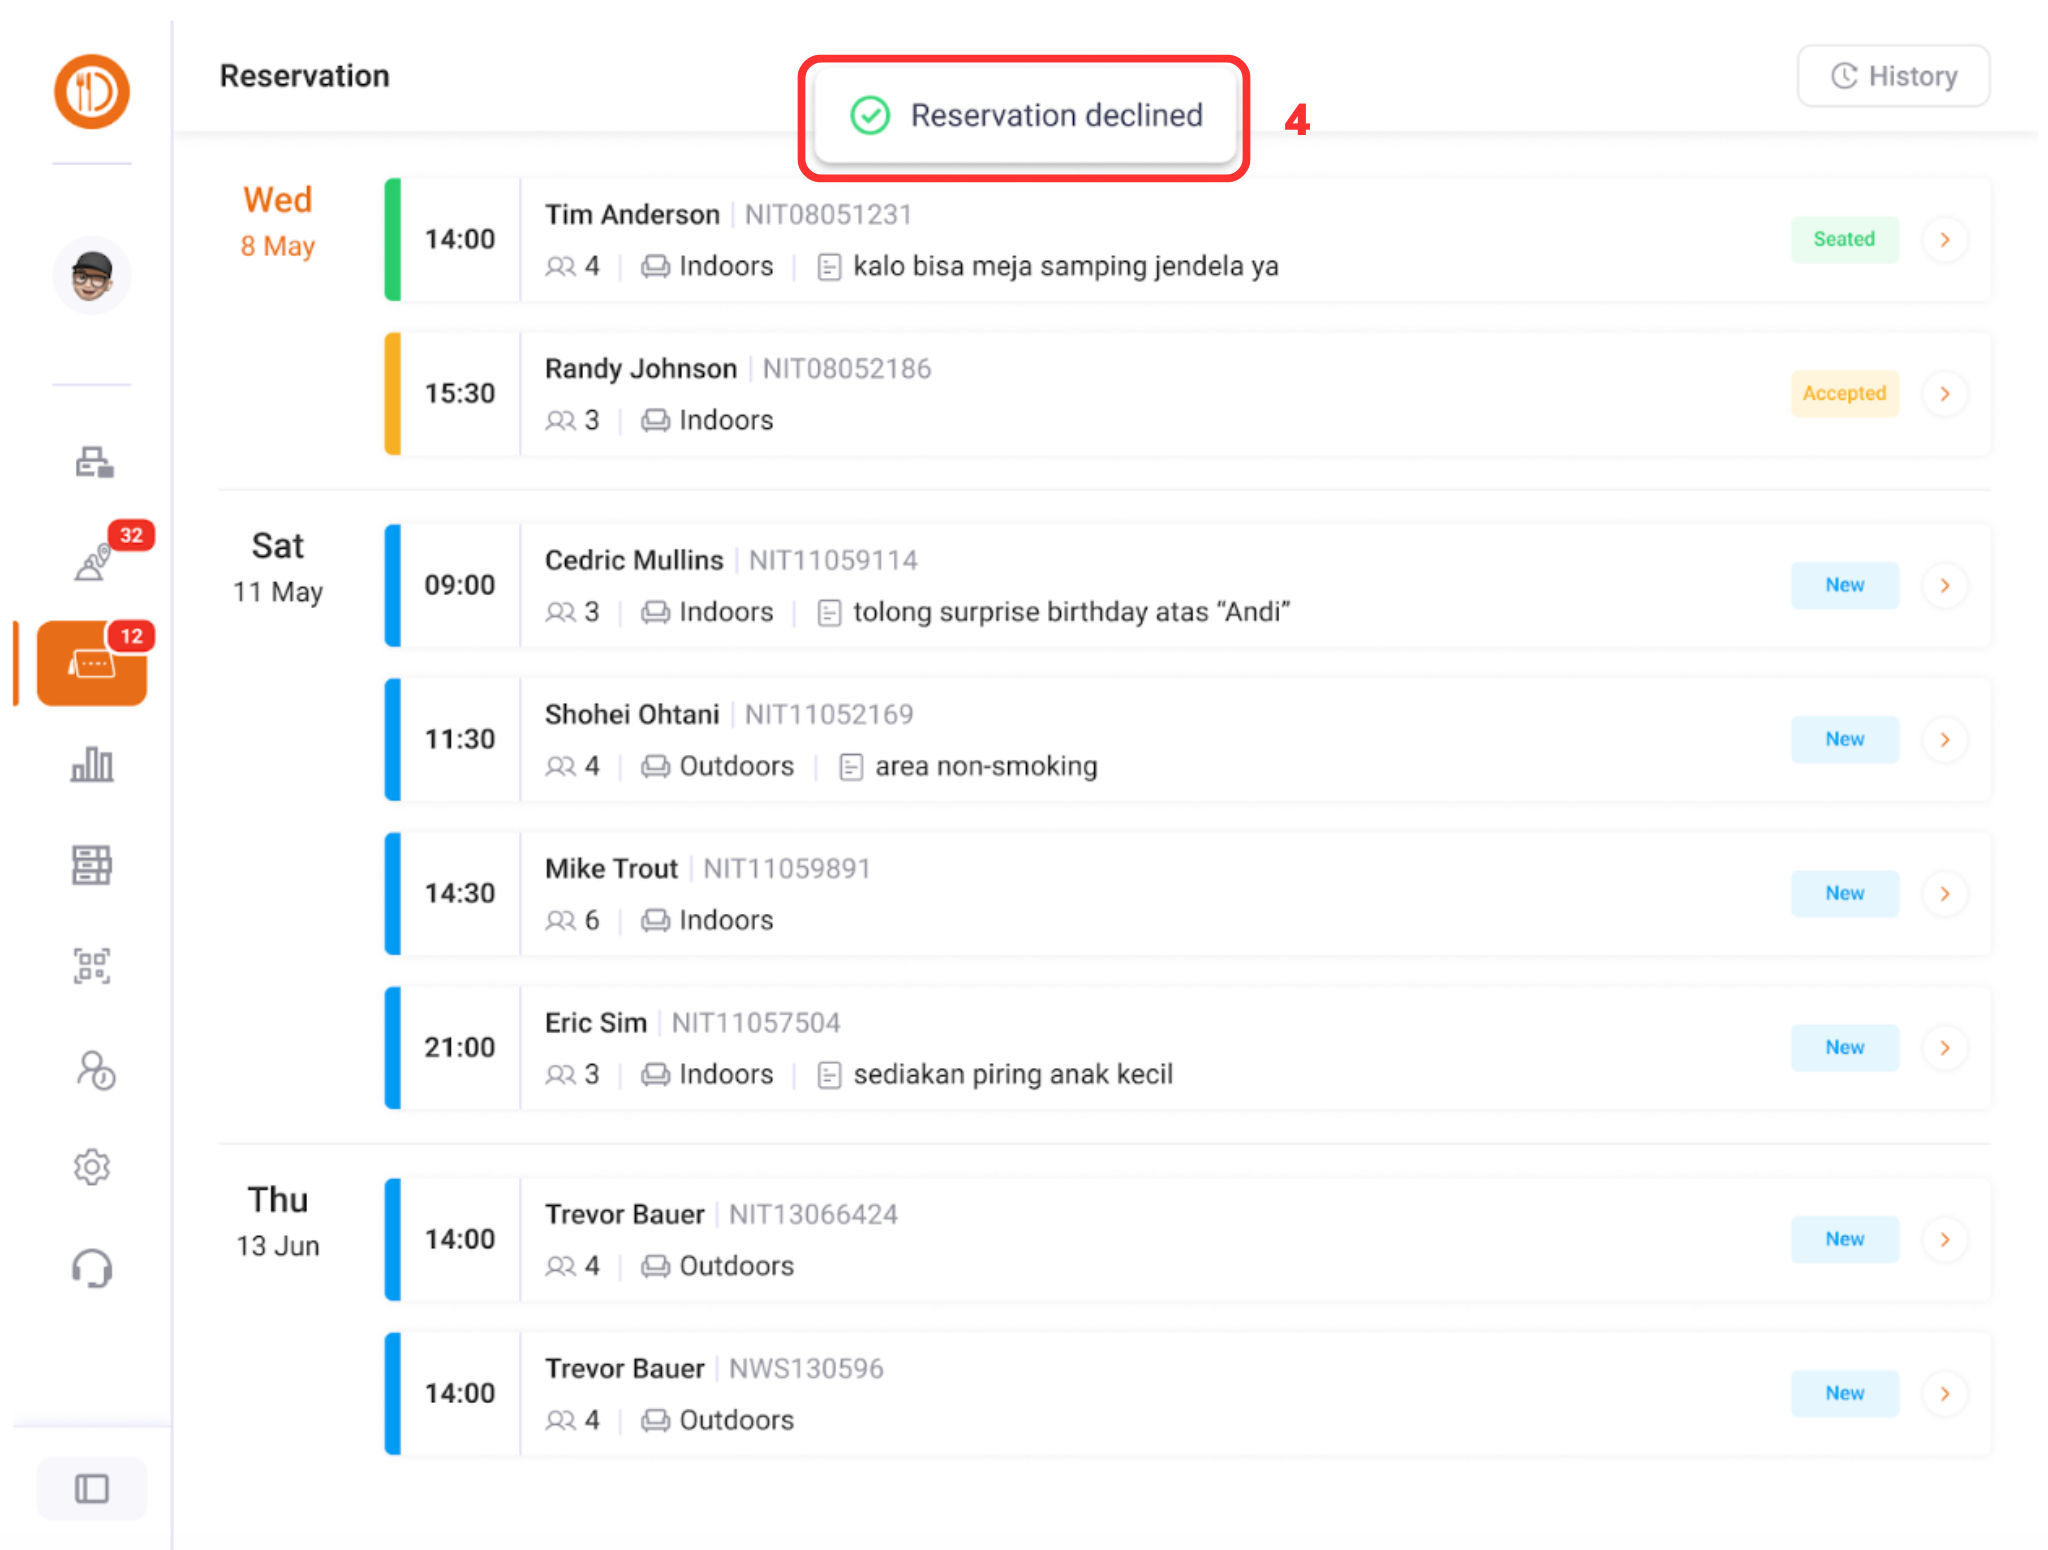Expand Randy Johnson reservation chevron
Viewport: 2048px width, 1550px height.
click(1944, 394)
